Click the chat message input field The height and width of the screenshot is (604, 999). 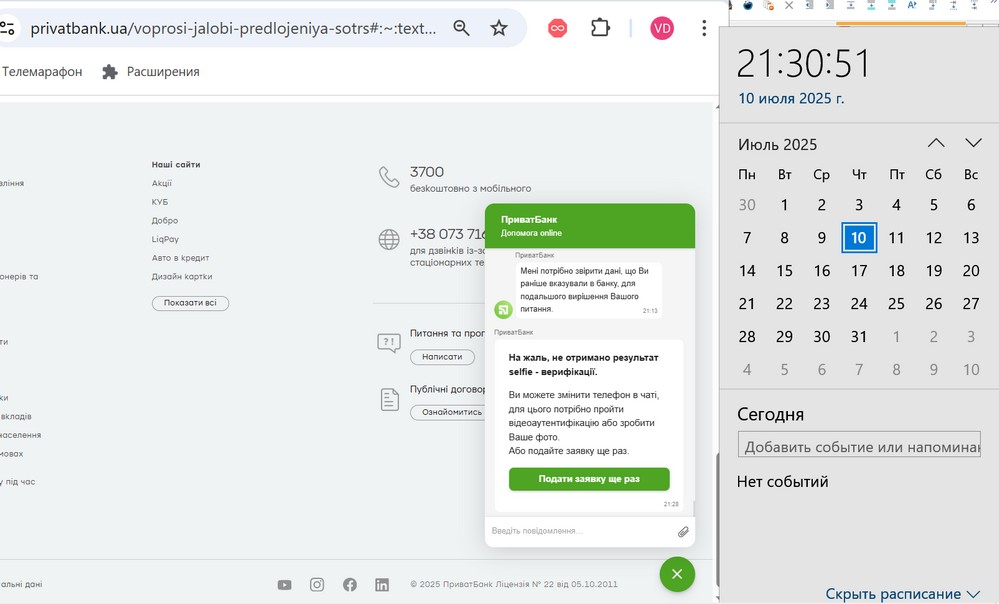[x=580, y=531]
